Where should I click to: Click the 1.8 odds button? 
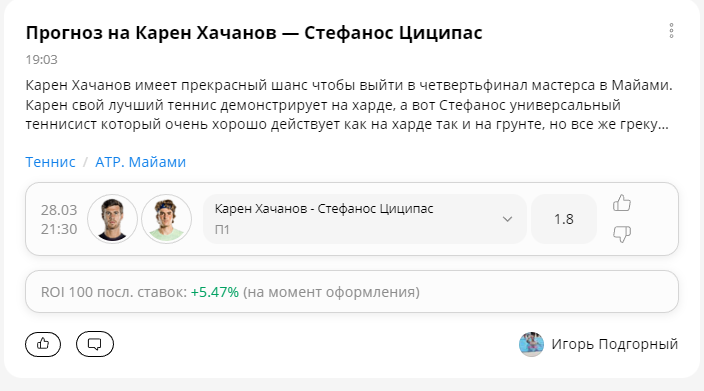click(564, 219)
